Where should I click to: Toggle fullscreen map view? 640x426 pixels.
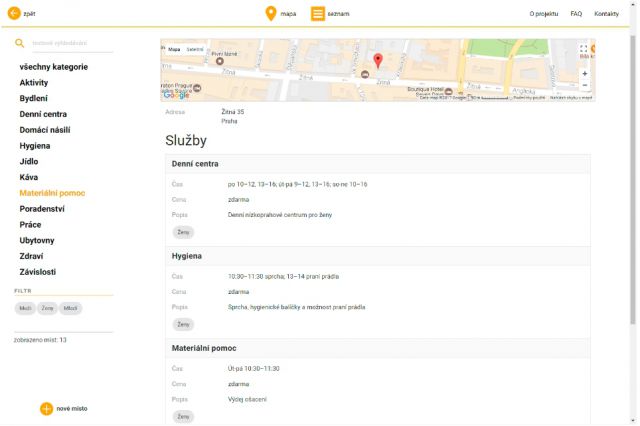584,48
